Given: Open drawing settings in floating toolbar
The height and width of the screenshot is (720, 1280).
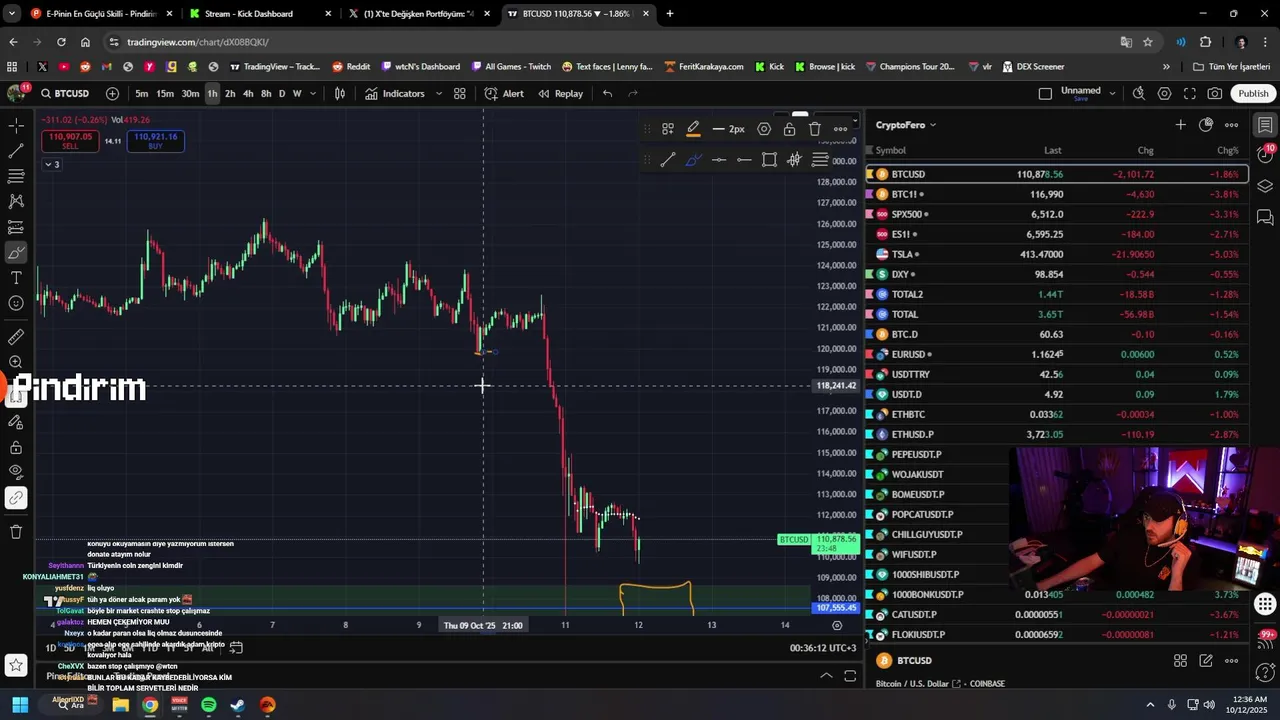Looking at the screenshot, I should 764,129.
